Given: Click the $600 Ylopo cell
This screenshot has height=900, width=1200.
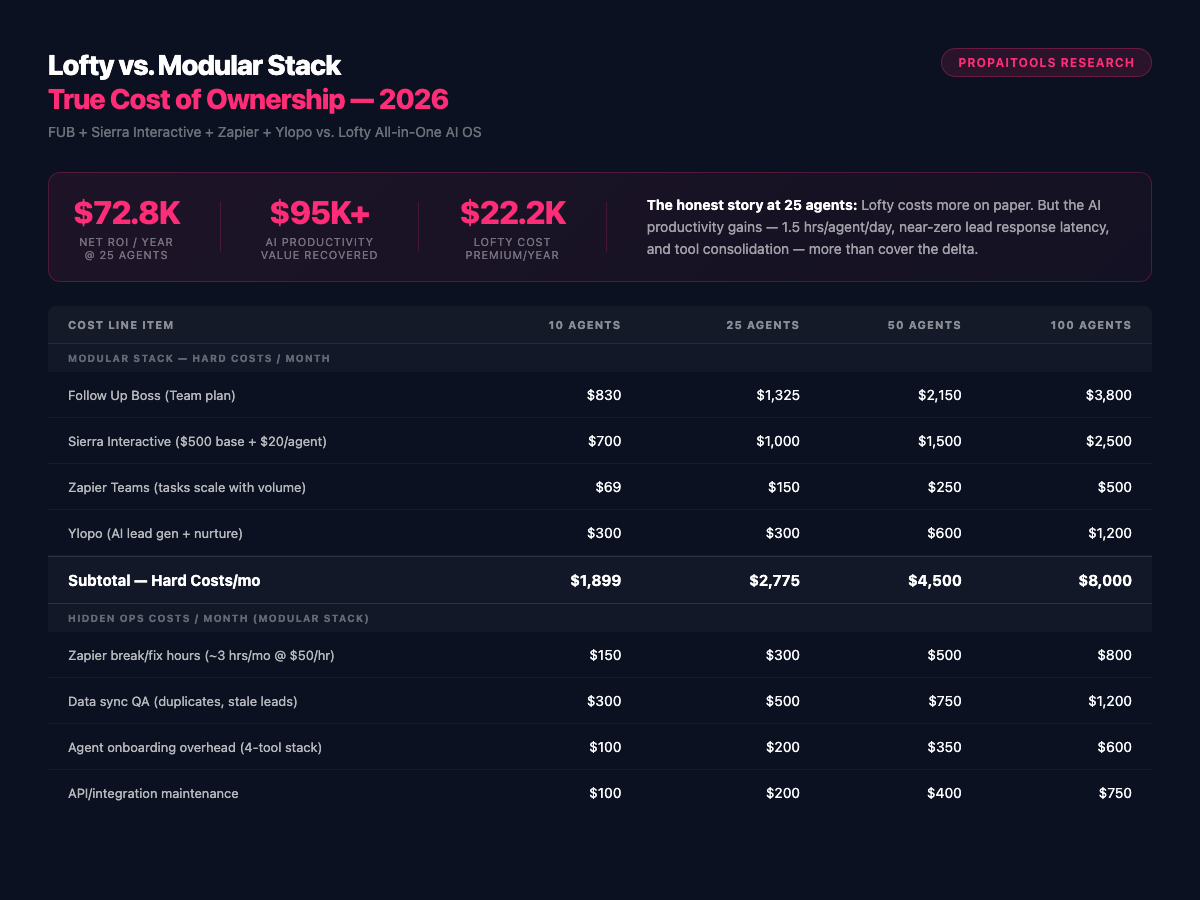Looking at the screenshot, I should [944, 533].
